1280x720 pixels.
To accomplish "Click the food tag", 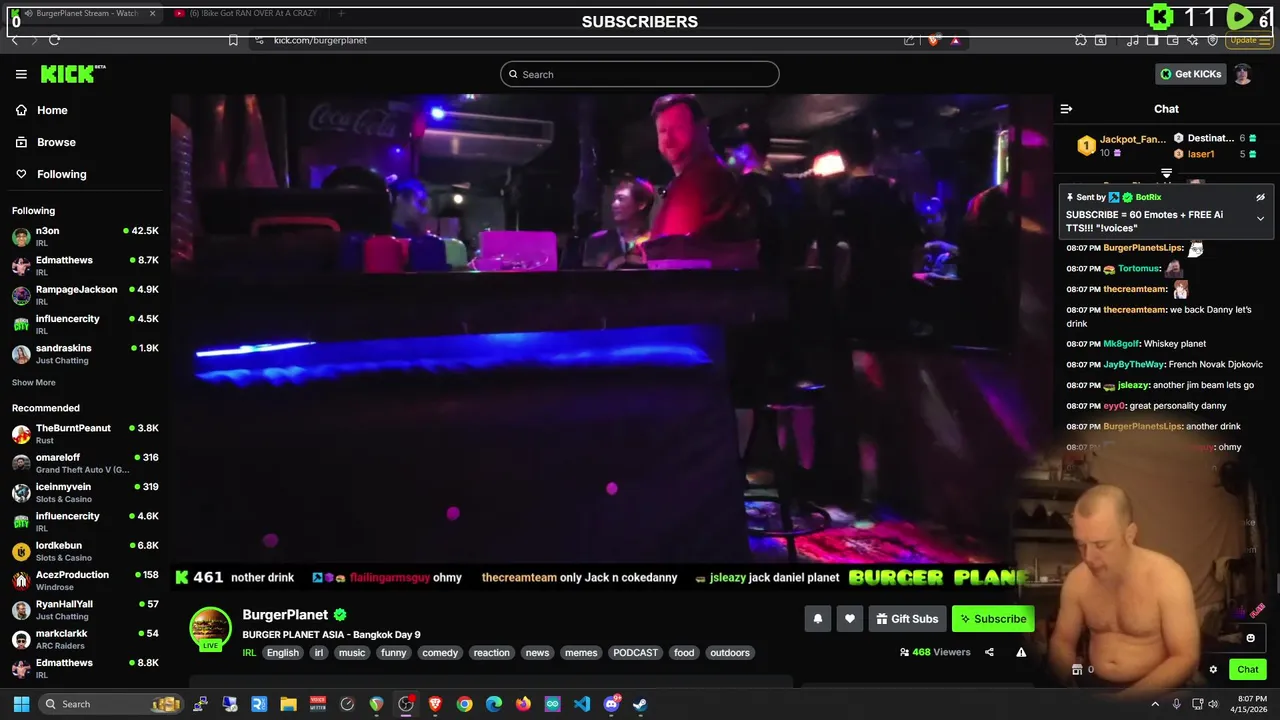I will [684, 653].
